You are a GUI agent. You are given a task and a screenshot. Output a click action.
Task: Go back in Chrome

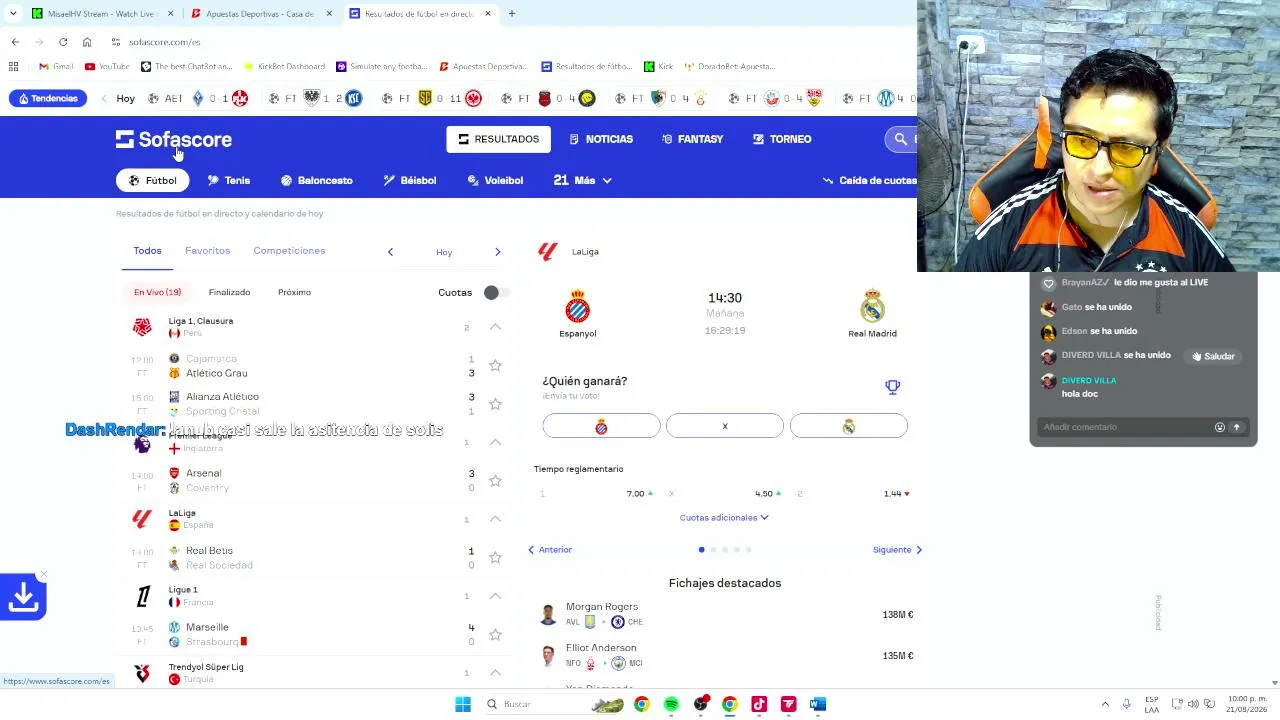pos(15,42)
